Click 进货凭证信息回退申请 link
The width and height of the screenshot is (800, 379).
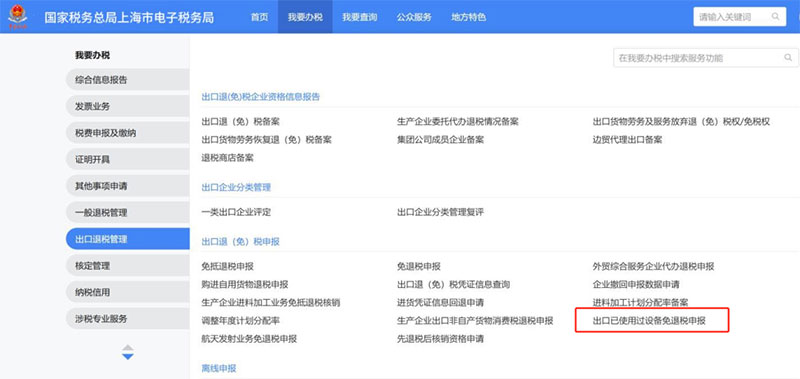point(440,302)
